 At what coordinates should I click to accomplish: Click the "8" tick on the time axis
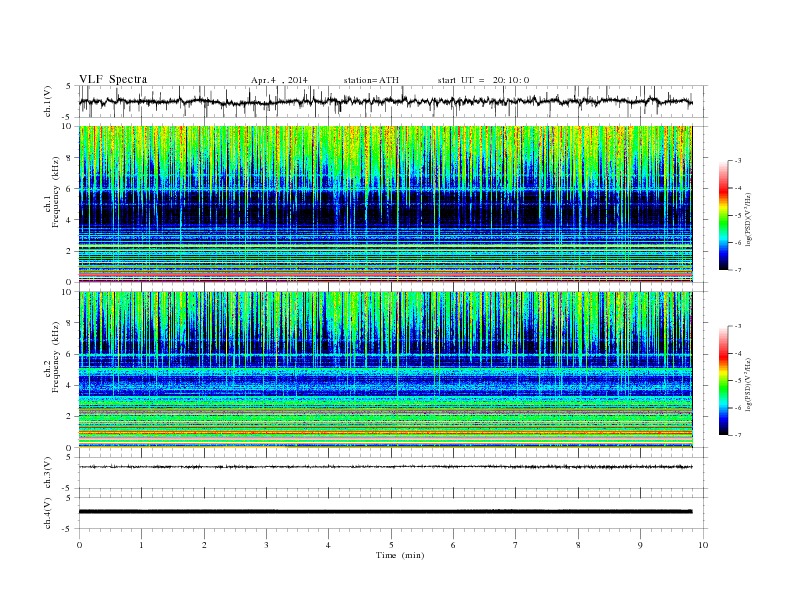tap(578, 545)
